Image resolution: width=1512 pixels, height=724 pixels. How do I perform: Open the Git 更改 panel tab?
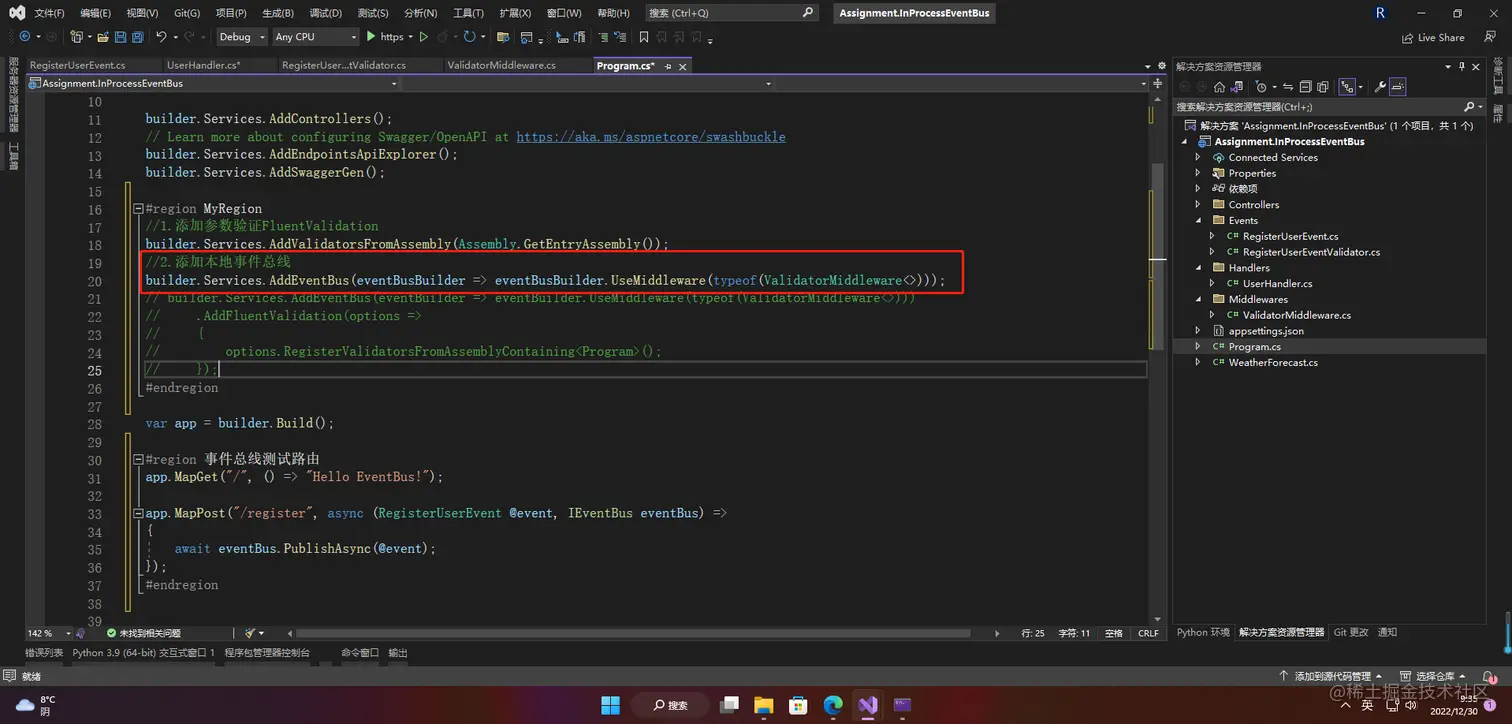tap(1351, 633)
